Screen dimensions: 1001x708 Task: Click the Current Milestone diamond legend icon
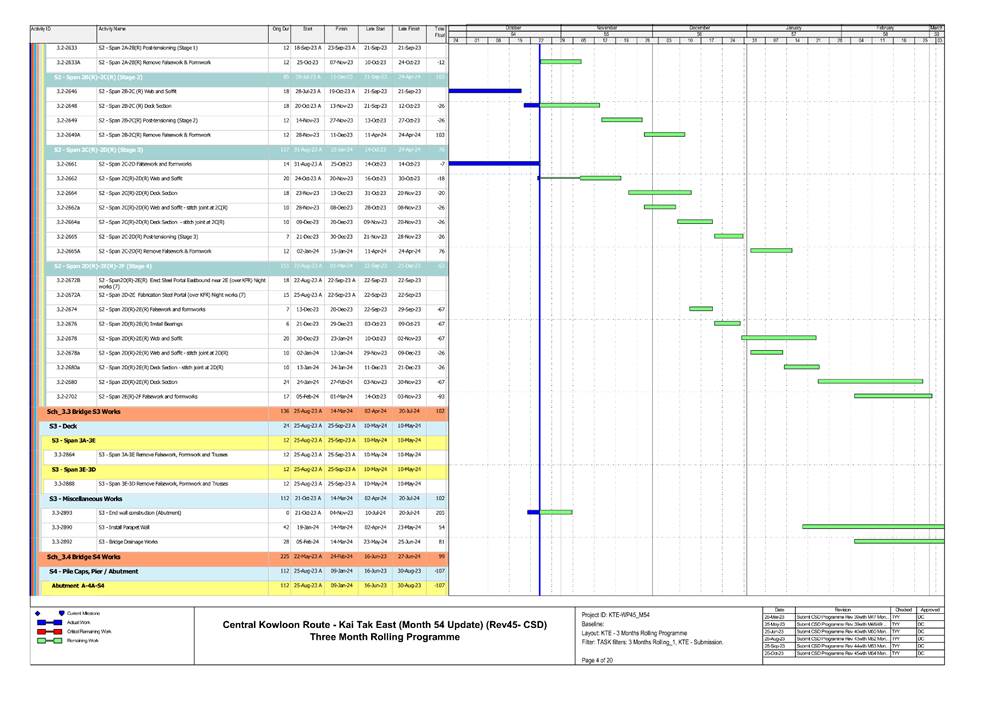click(x=37, y=612)
